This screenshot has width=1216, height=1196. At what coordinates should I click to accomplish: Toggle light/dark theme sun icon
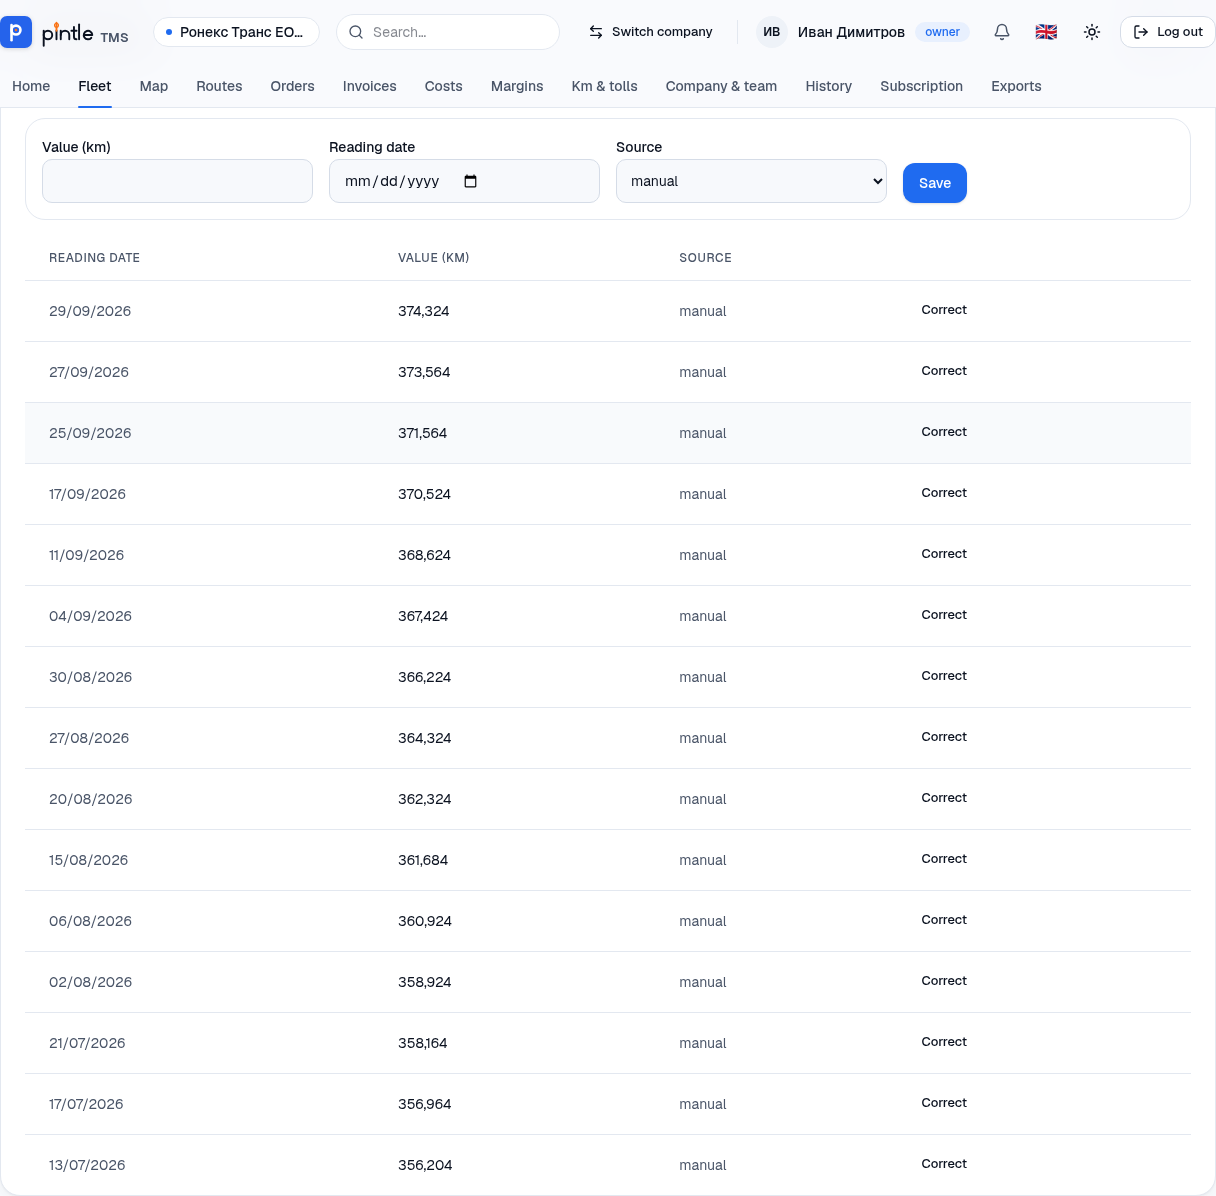click(1092, 32)
